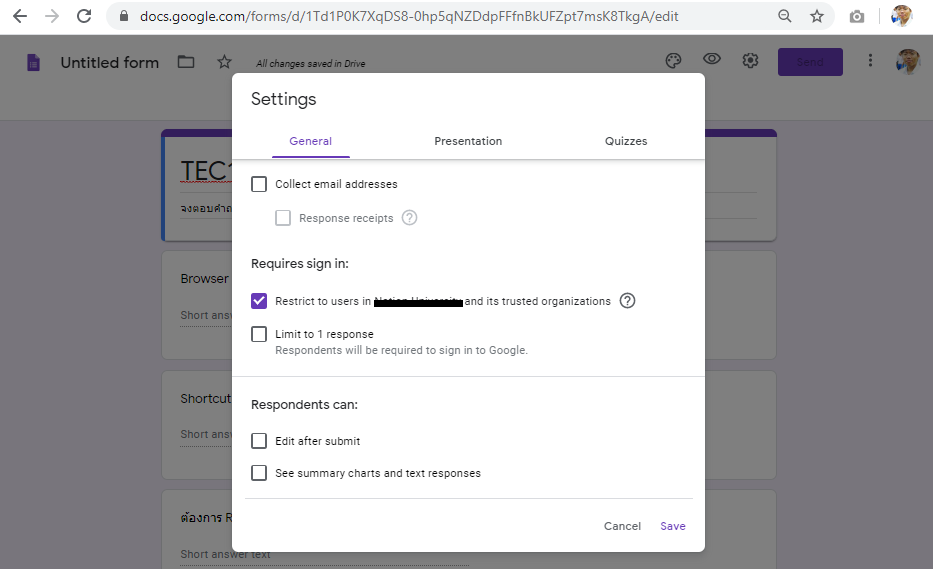Open form settings gear icon
The height and width of the screenshot is (569, 933).
[x=750, y=61]
